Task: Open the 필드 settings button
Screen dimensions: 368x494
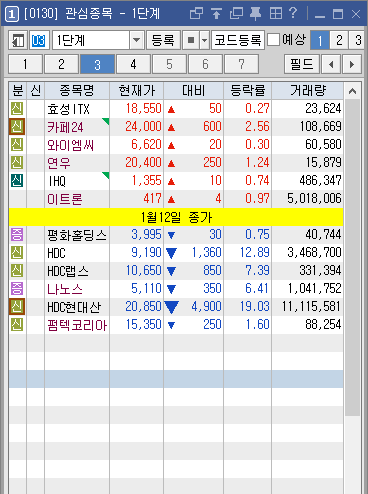Action: point(302,64)
